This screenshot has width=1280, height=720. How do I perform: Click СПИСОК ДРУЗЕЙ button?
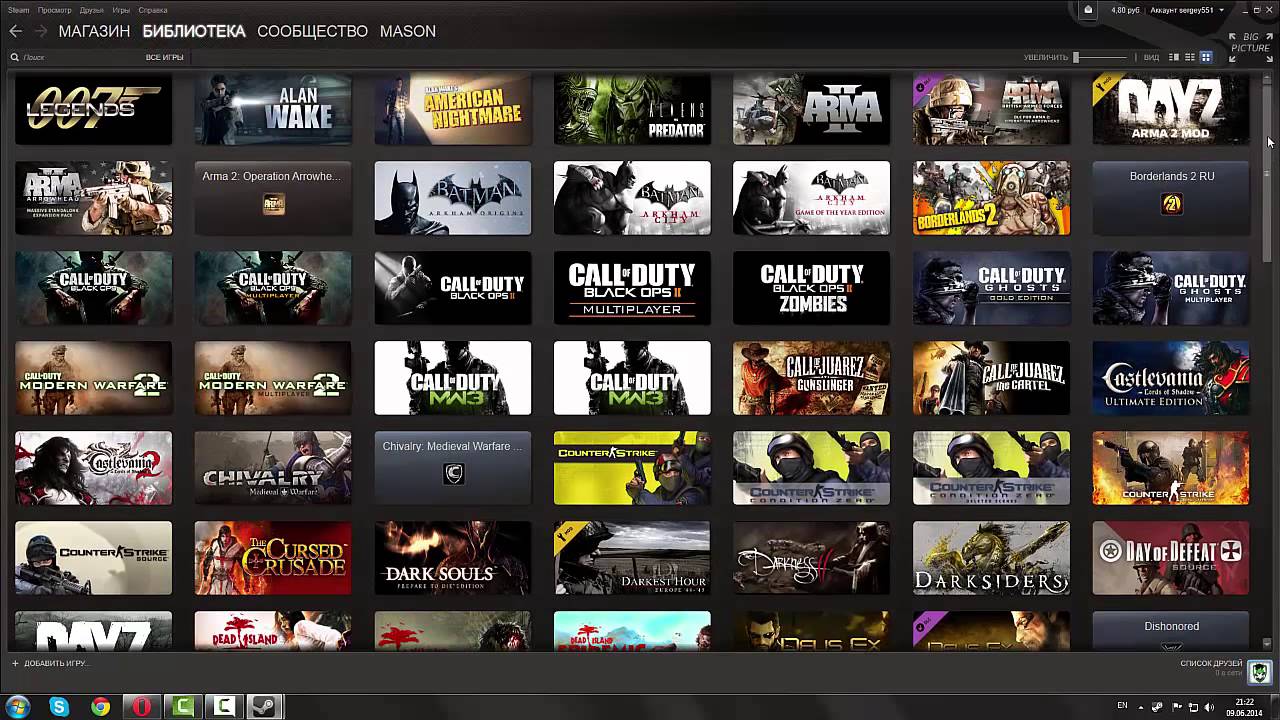(x=1211, y=663)
